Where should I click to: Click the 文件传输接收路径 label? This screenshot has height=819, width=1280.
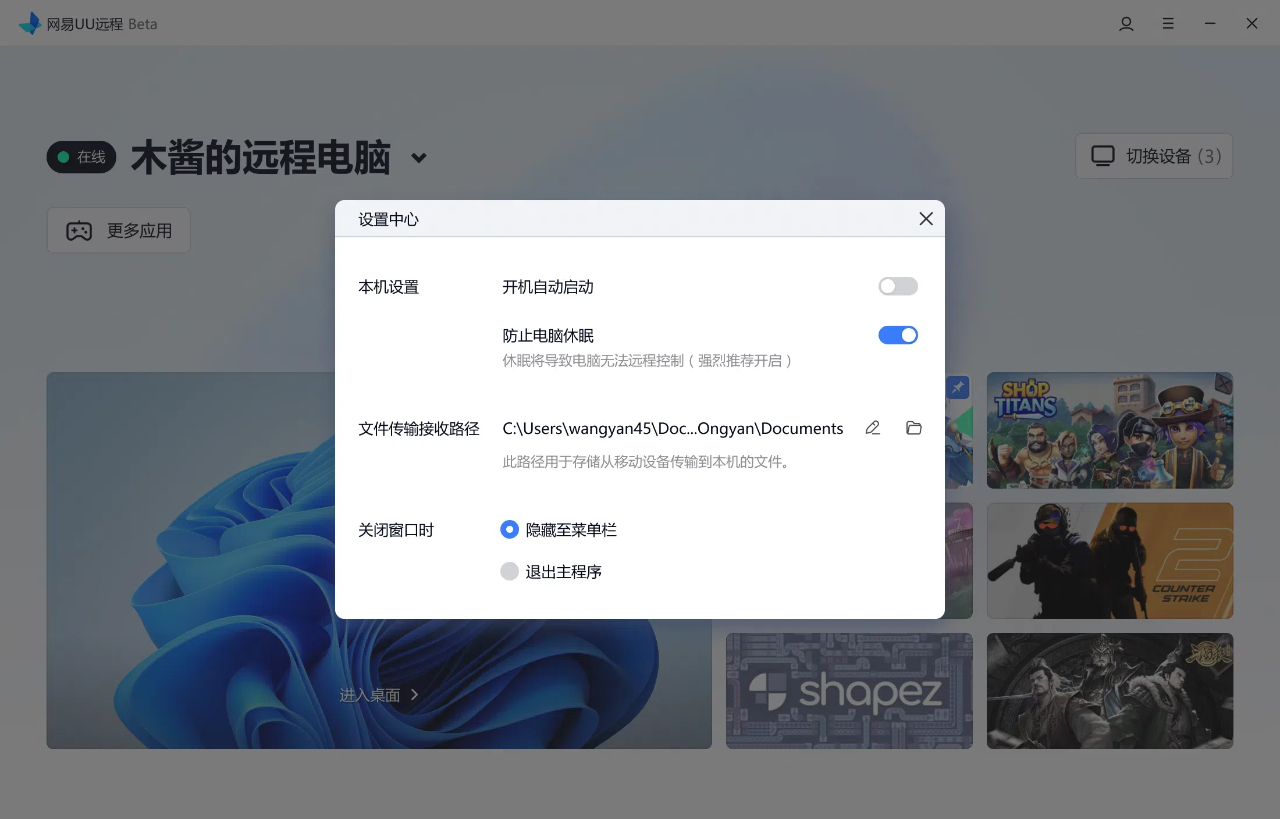419,429
